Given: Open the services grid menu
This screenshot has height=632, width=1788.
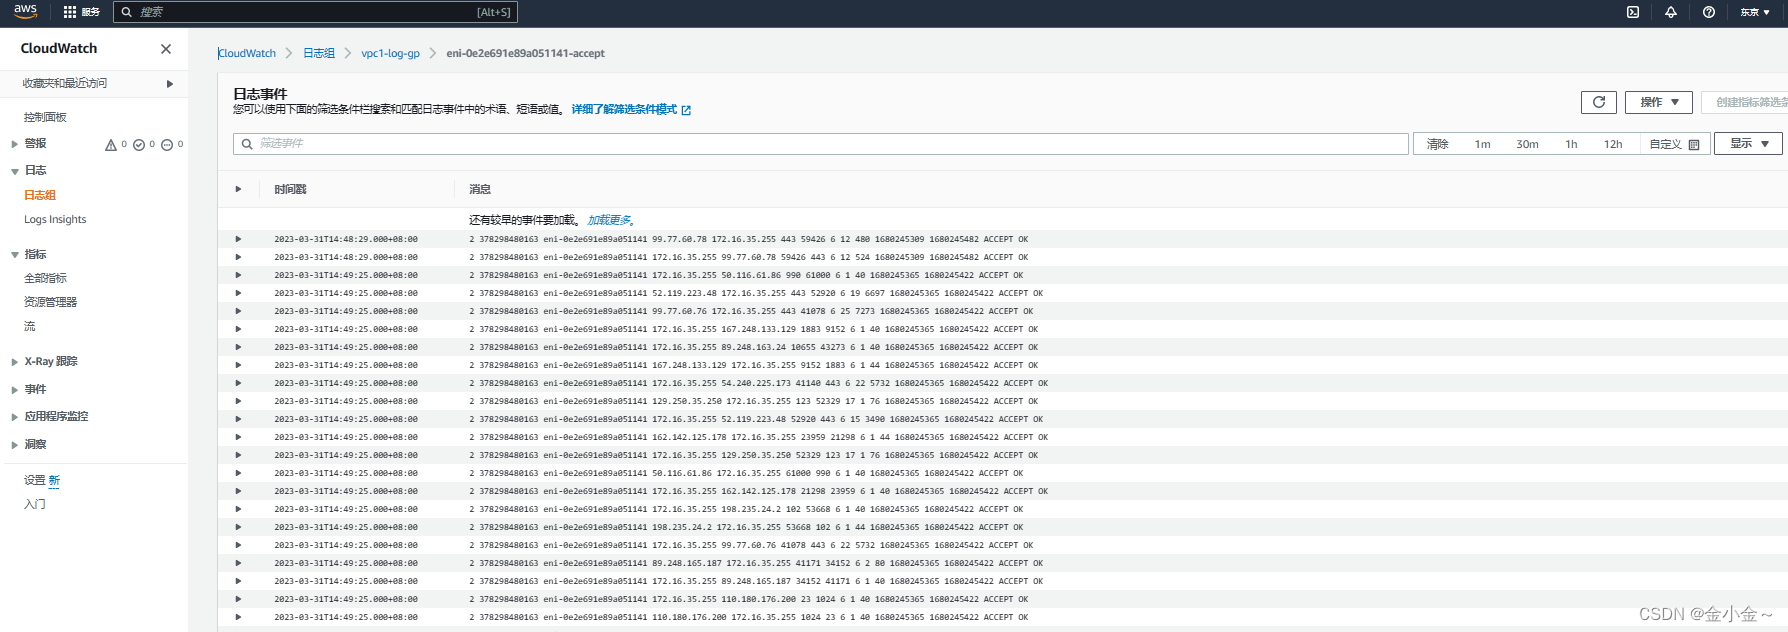Looking at the screenshot, I should (82, 12).
